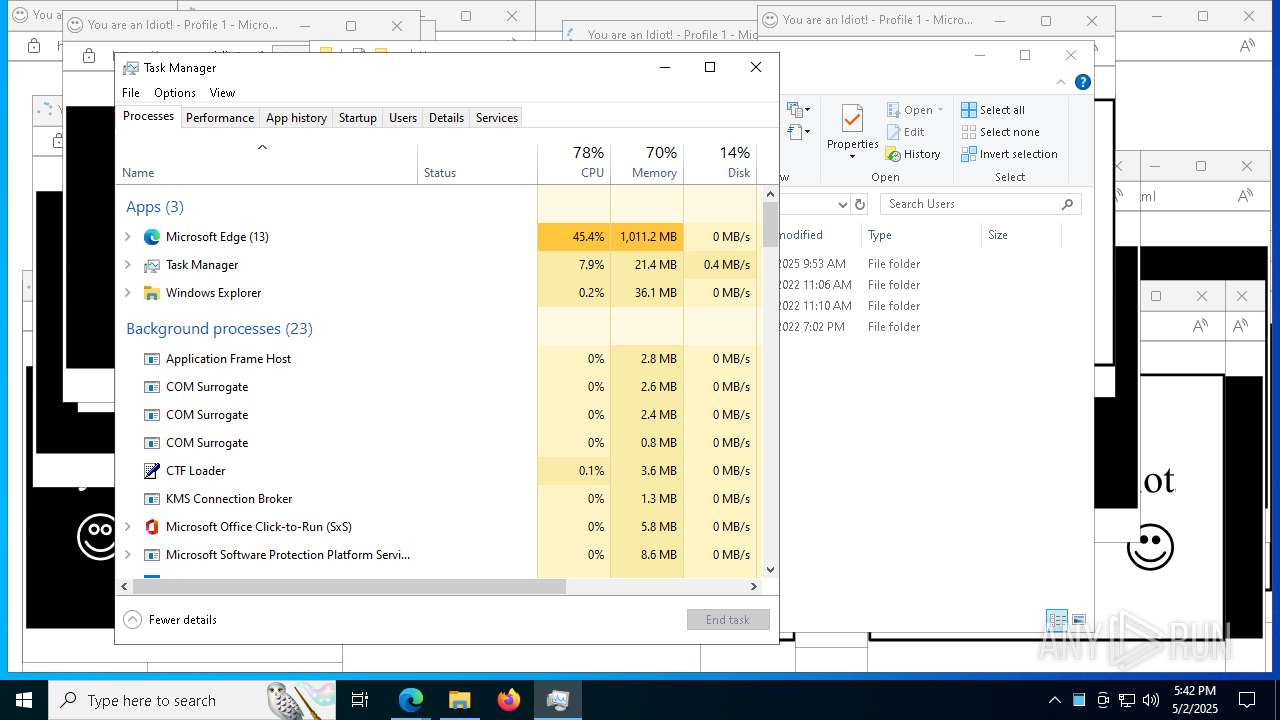Switch to the Users tab

pyautogui.click(x=403, y=118)
